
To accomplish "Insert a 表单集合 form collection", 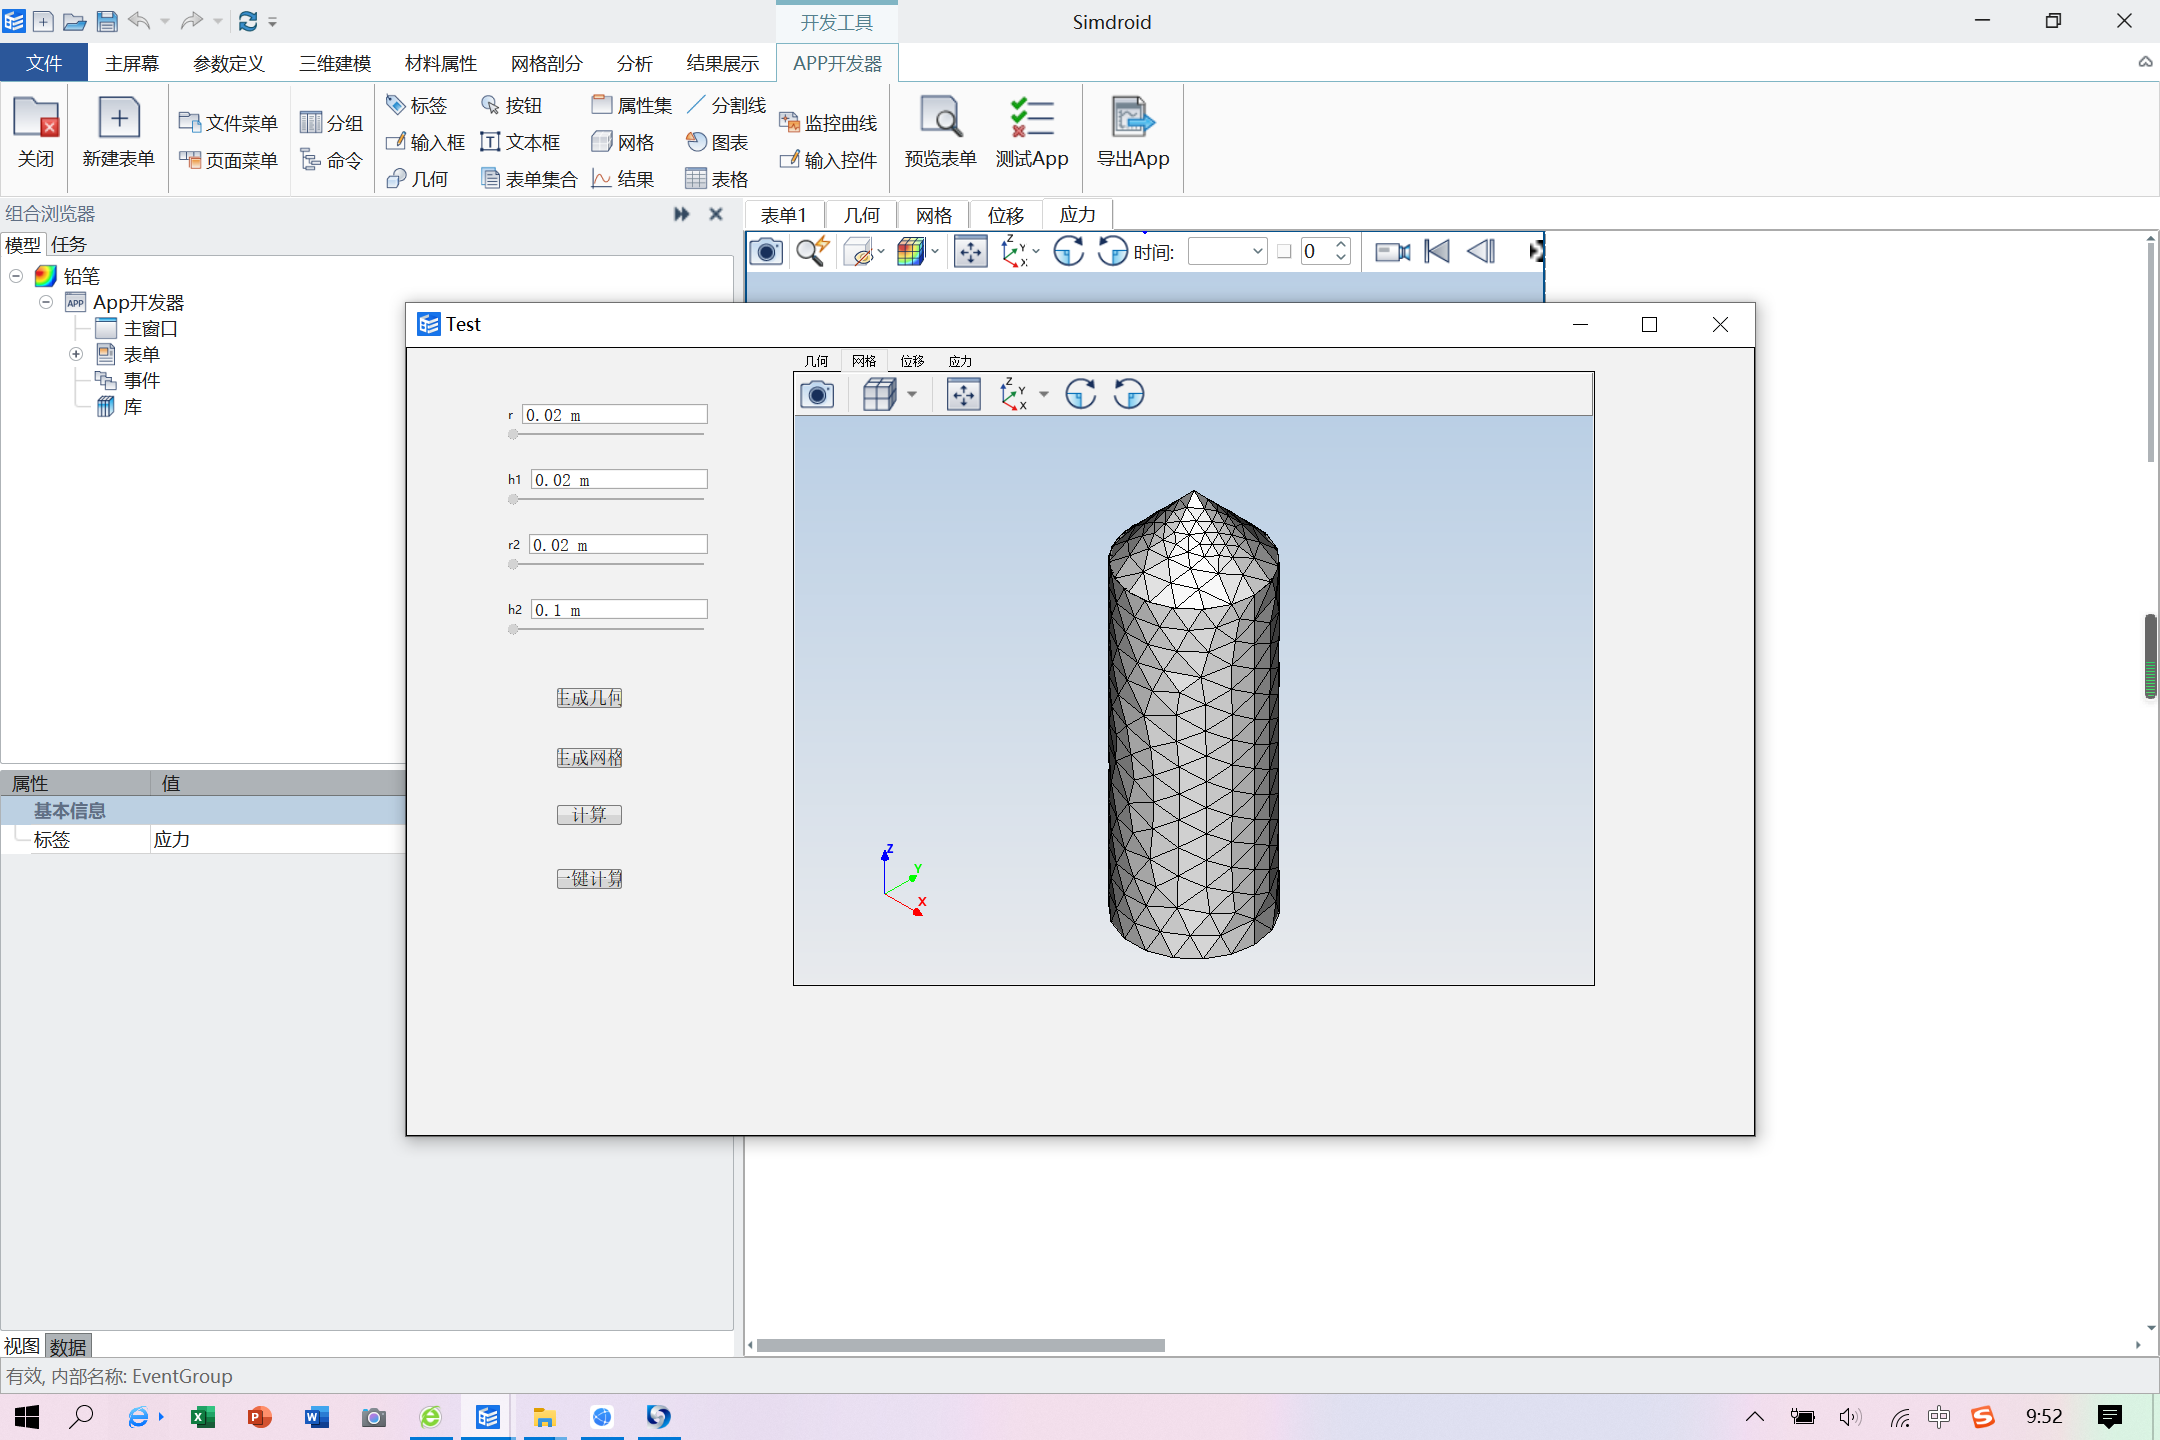I will pos(529,179).
